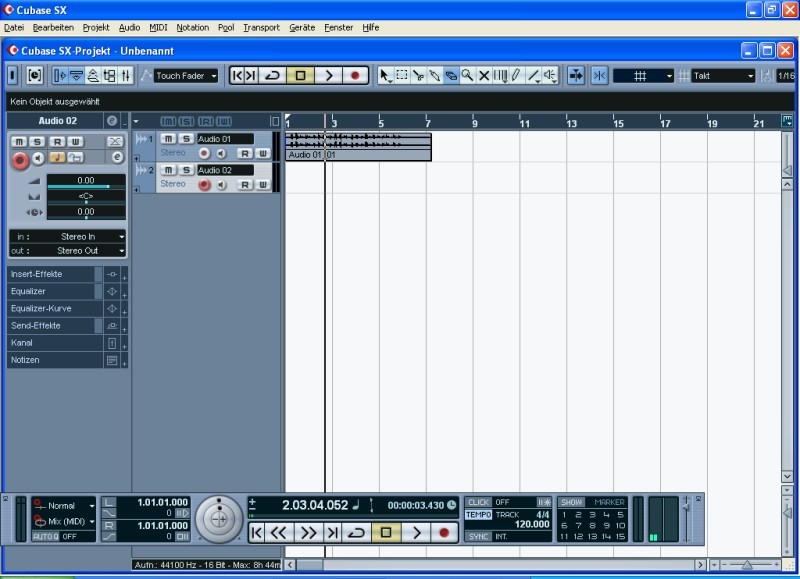Open the Geräte menu
The height and width of the screenshot is (579, 800).
302,28
